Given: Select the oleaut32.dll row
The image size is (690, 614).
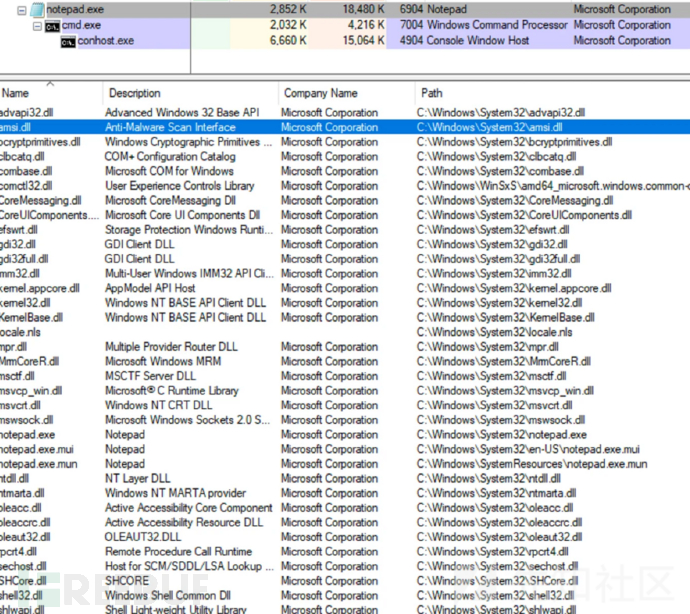Looking at the screenshot, I should pyautogui.click(x=345, y=537).
